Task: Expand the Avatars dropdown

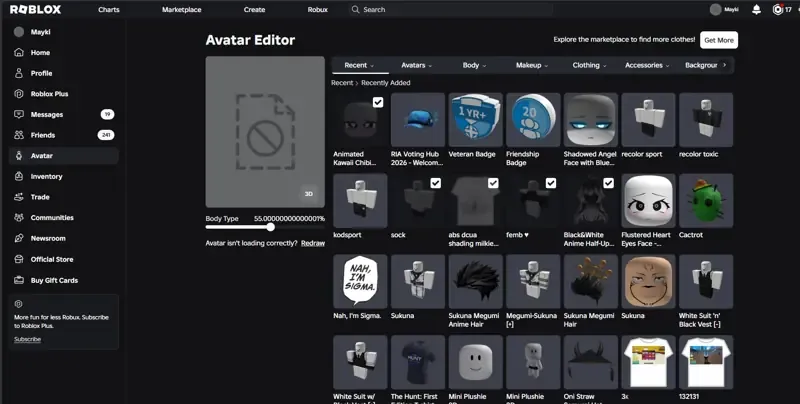Action: click(x=416, y=65)
